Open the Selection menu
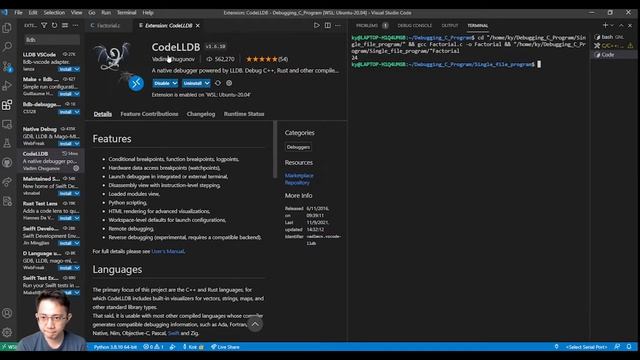Image resolution: width=640 pixels, height=360 pixels. tap(54, 13)
